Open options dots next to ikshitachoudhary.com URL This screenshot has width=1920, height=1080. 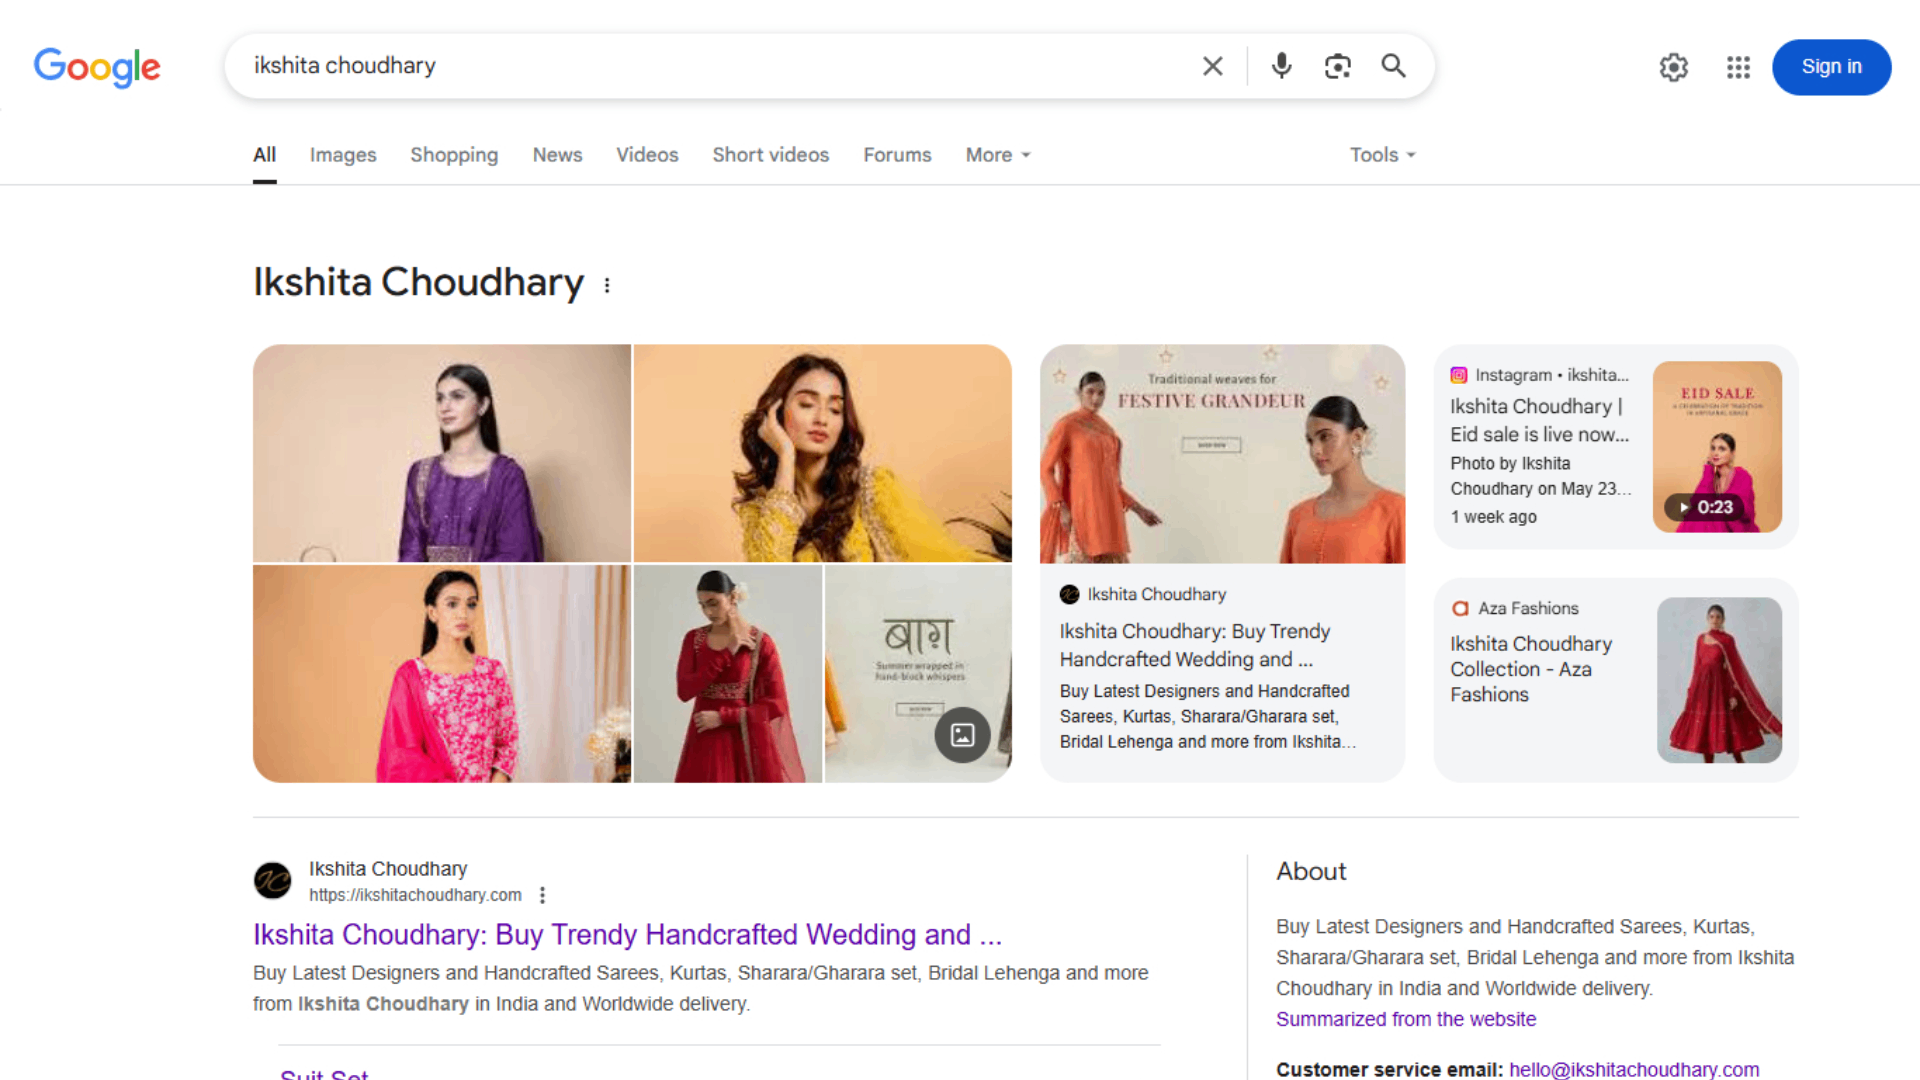(542, 895)
